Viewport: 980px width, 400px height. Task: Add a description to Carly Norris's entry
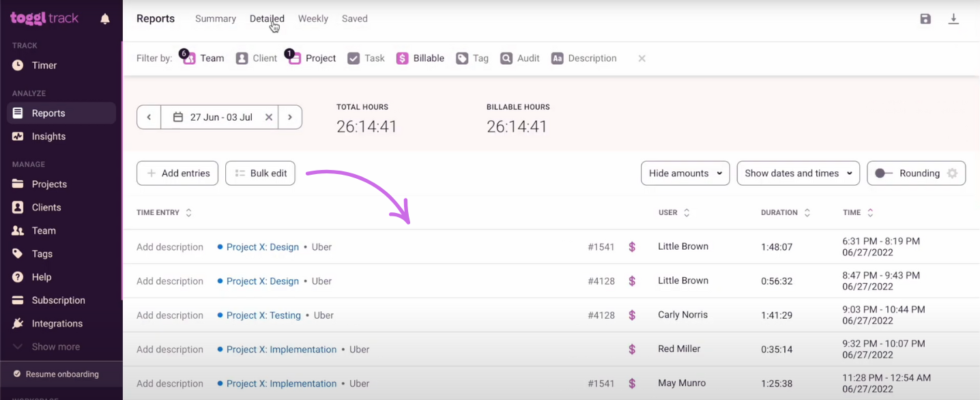(170, 315)
